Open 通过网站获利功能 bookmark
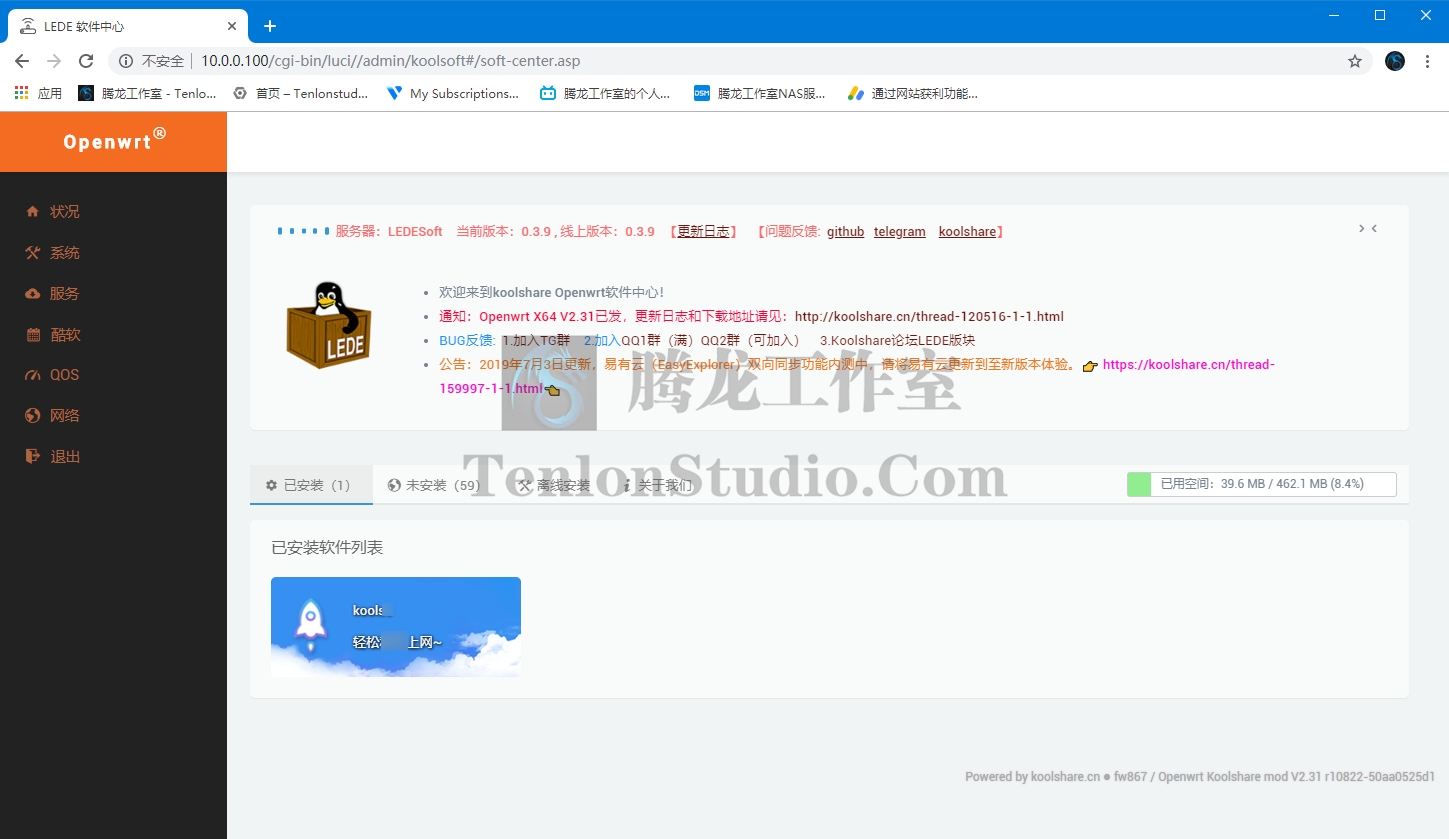 913,93
